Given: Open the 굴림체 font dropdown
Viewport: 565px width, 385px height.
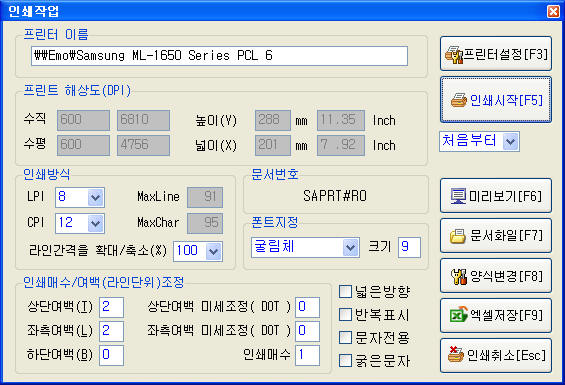Looking at the screenshot, I should tap(351, 248).
